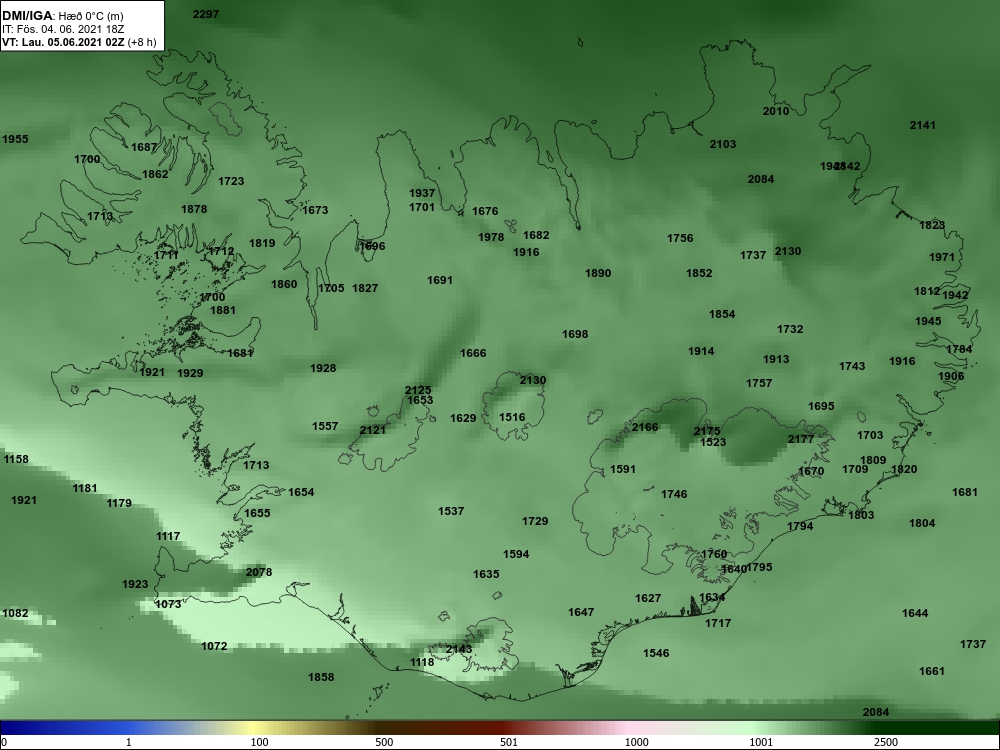Select the 2166 value on Vatnajökull
Screen dimensions: 1000x750
[x=645, y=427]
